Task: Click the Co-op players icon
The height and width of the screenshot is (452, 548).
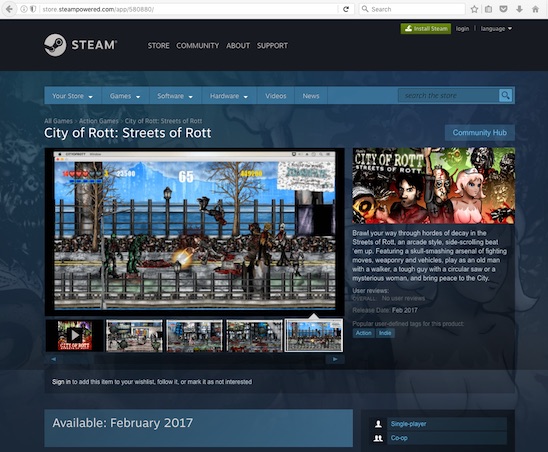Action: pos(378,438)
